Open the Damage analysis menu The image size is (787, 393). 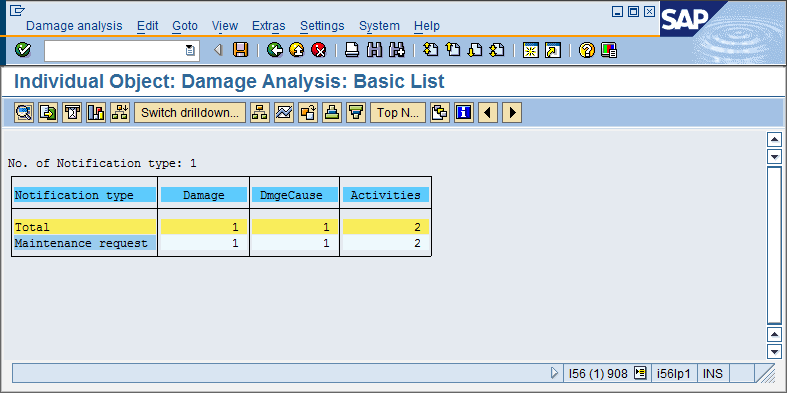74,26
